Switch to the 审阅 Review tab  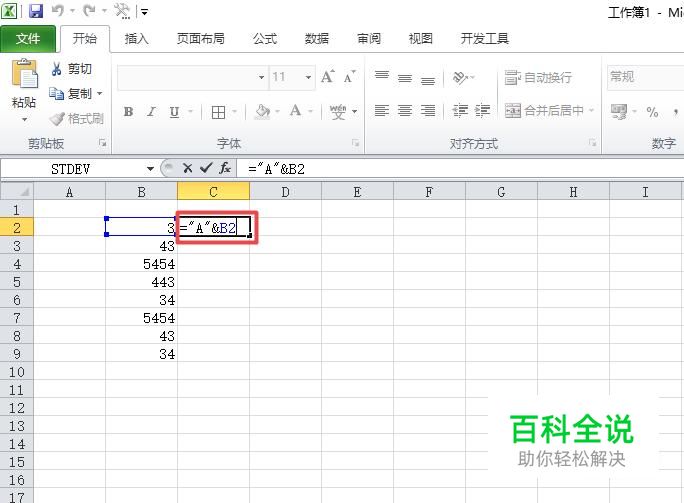[369, 39]
